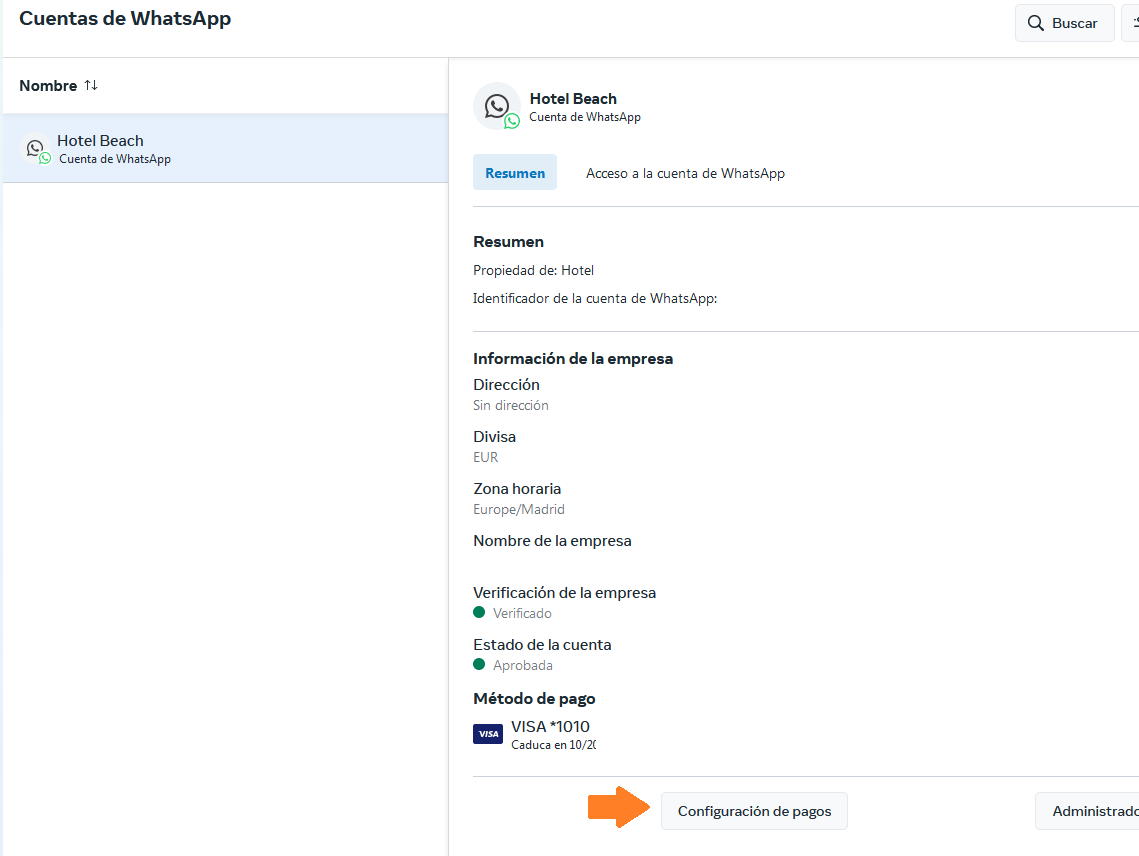Image resolution: width=1139 pixels, height=856 pixels.
Task: Click the magnifier icon in Buscar
Action: pos(1036,23)
